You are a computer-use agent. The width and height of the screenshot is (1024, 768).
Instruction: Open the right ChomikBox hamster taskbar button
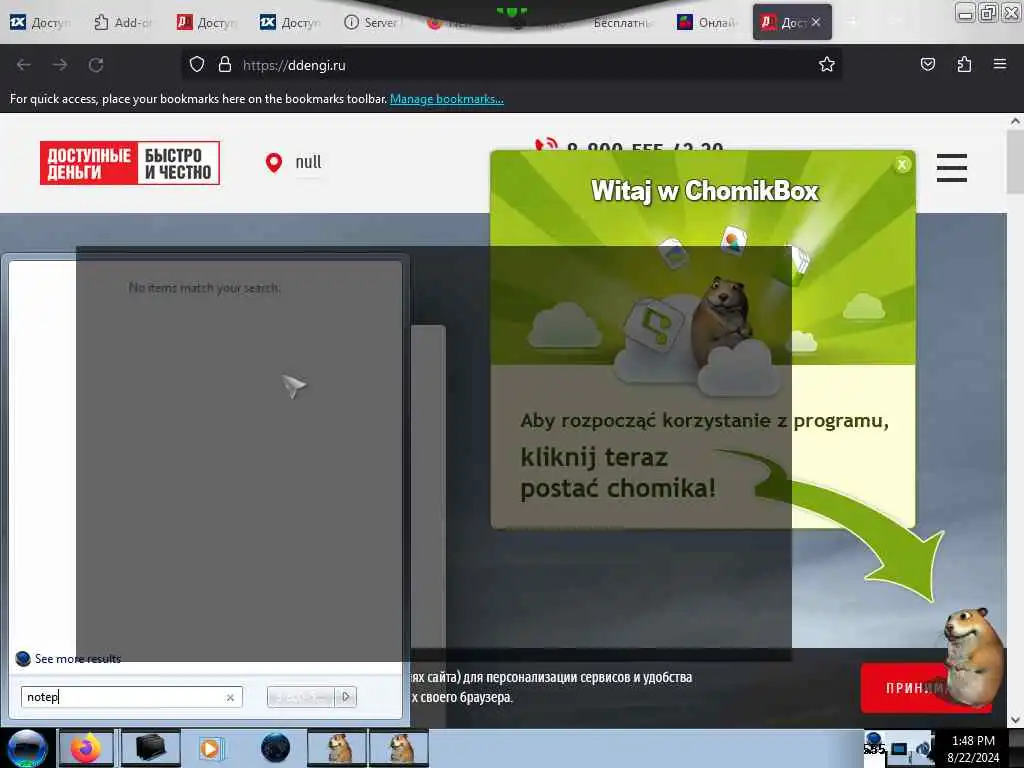[399, 748]
